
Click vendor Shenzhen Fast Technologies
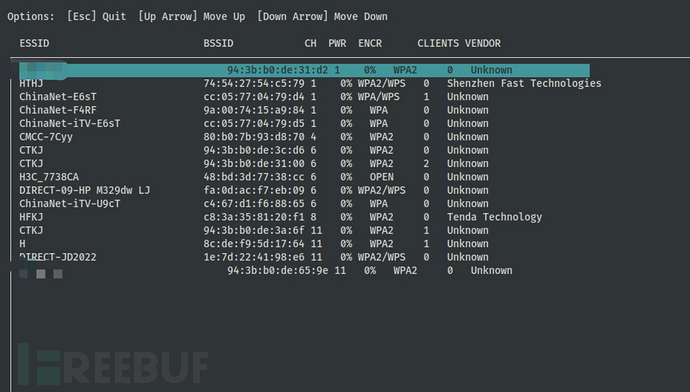click(524, 83)
